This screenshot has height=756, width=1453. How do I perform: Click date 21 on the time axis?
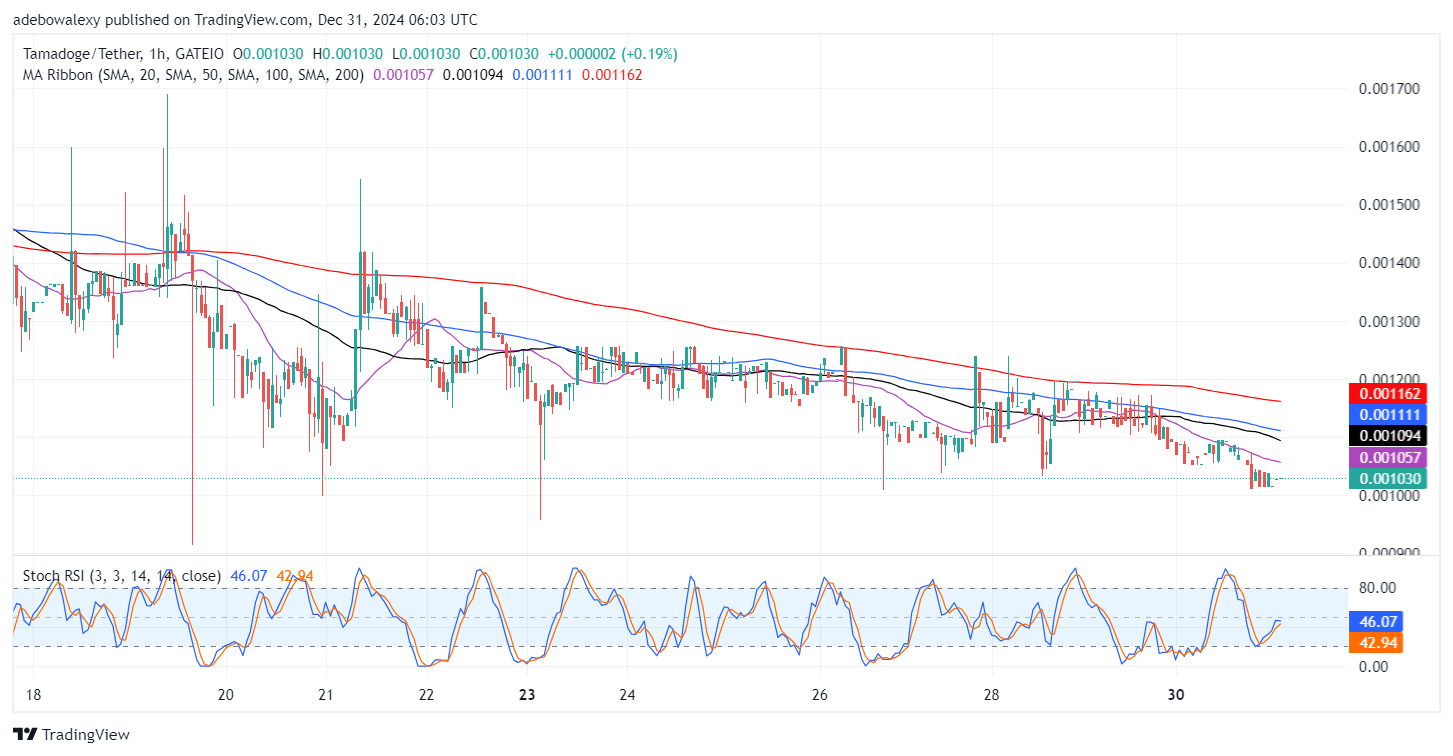point(325,695)
